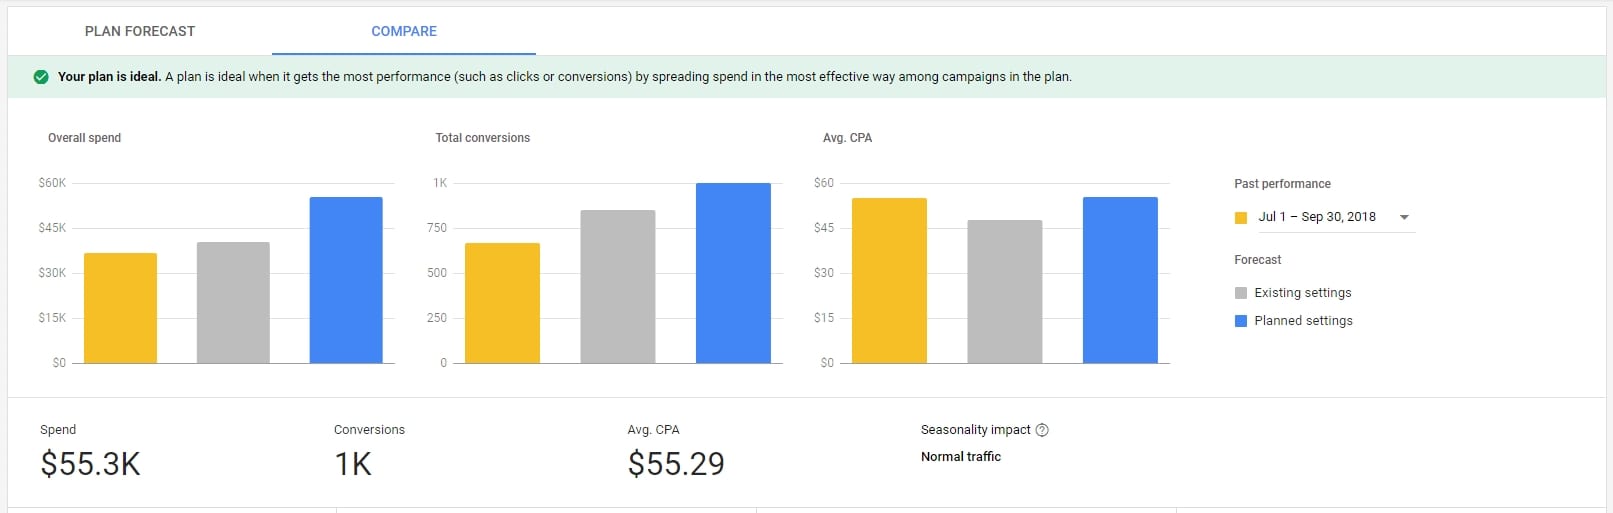Click the blue bar in Total conversions chart

pyautogui.click(x=733, y=273)
